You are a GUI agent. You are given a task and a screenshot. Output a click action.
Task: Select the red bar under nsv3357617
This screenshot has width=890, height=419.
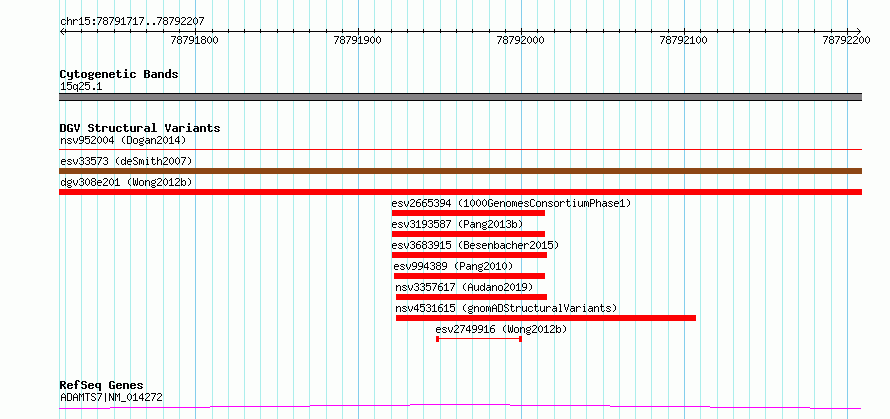click(x=471, y=297)
